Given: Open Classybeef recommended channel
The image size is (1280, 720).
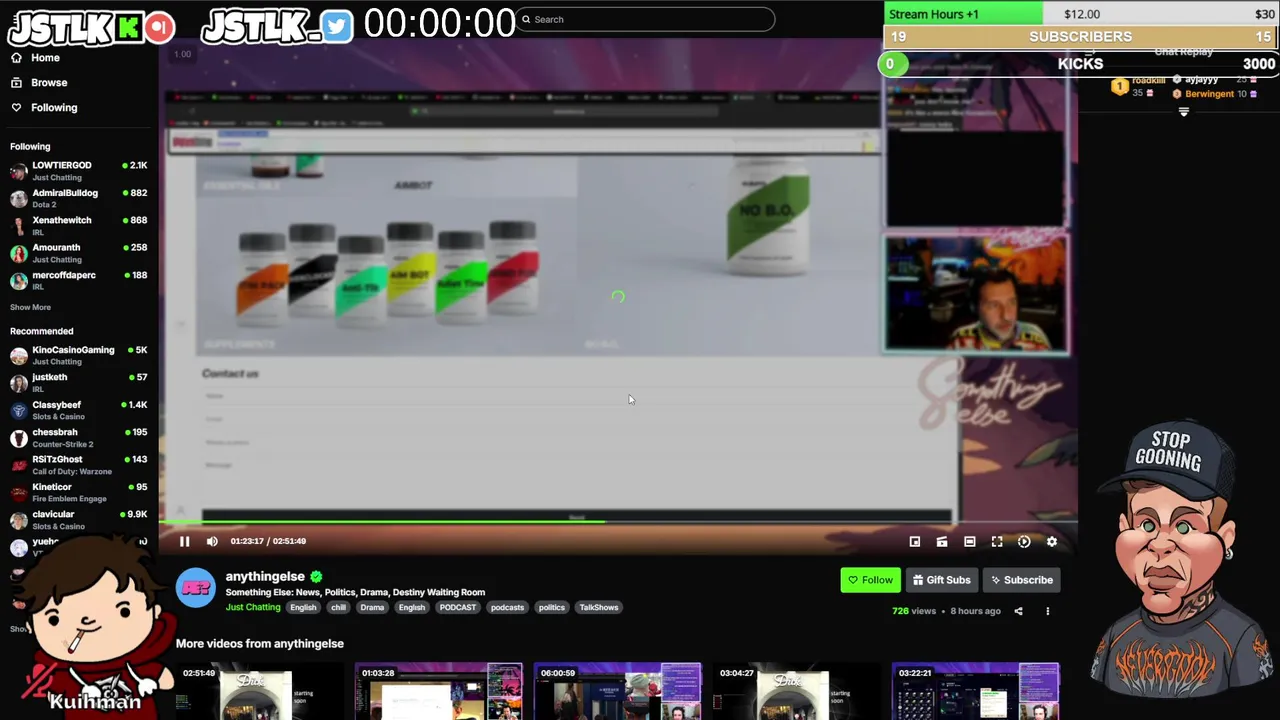Looking at the screenshot, I should pyautogui.click(x=78, y=410).
